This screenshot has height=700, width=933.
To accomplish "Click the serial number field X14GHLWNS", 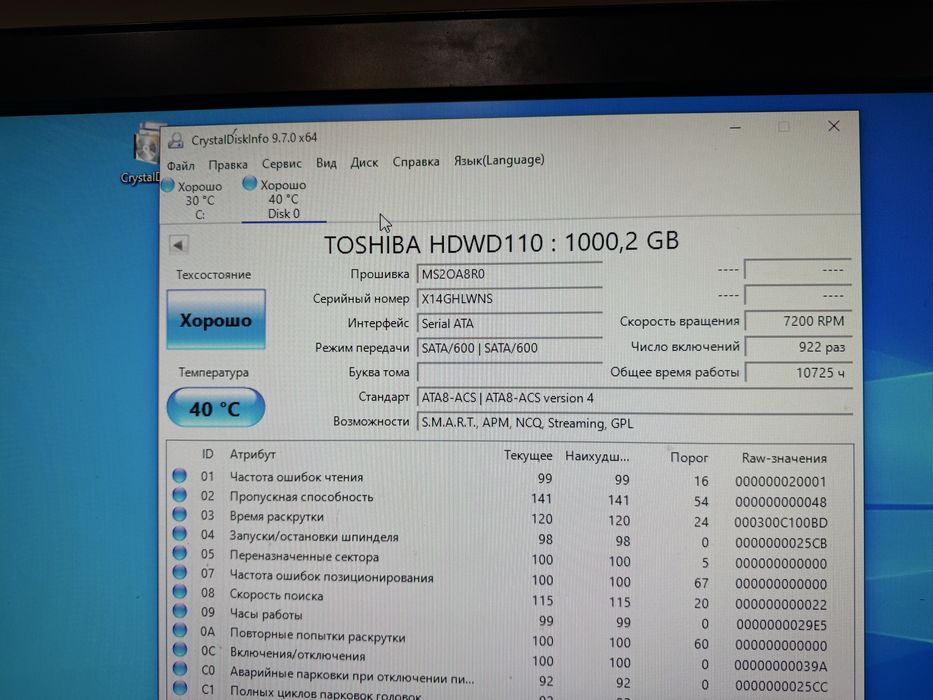I will (509, 299).
